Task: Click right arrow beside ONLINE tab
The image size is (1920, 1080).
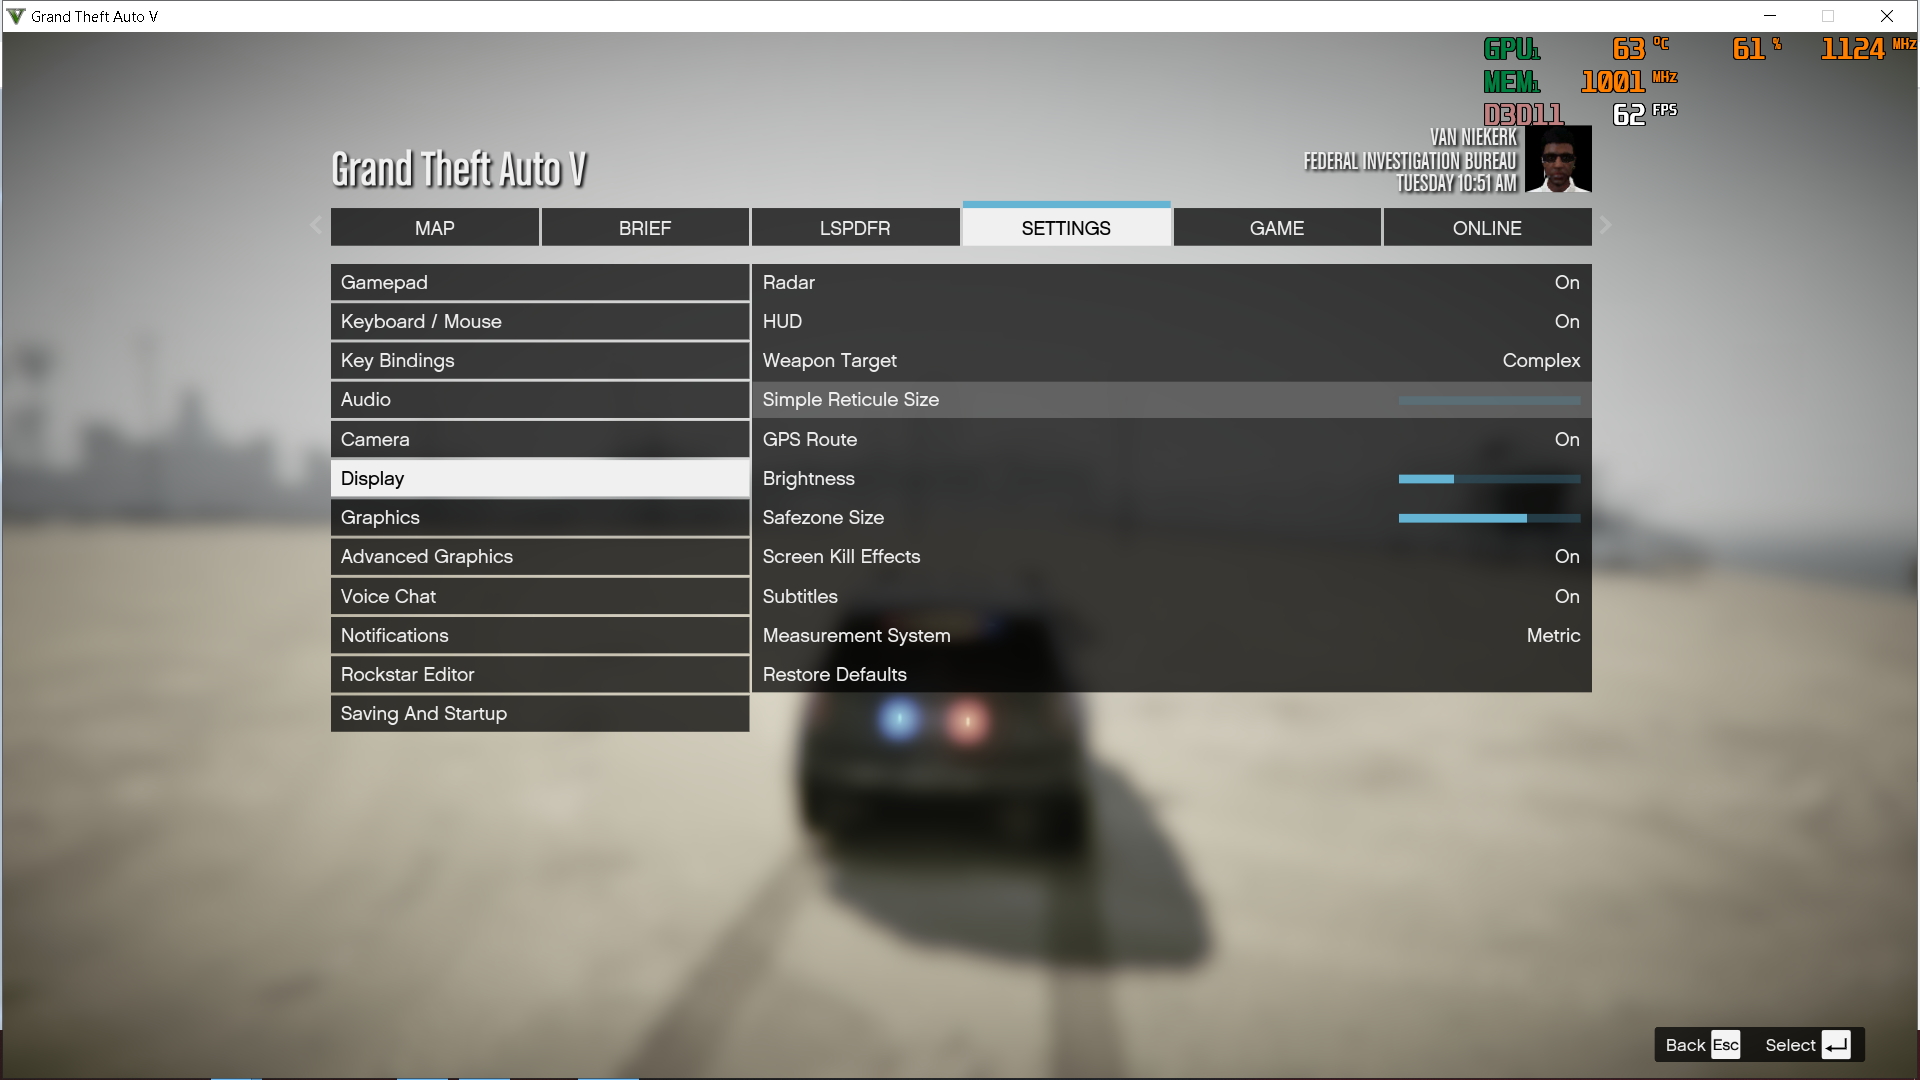Action: (x=1605, y=226)
